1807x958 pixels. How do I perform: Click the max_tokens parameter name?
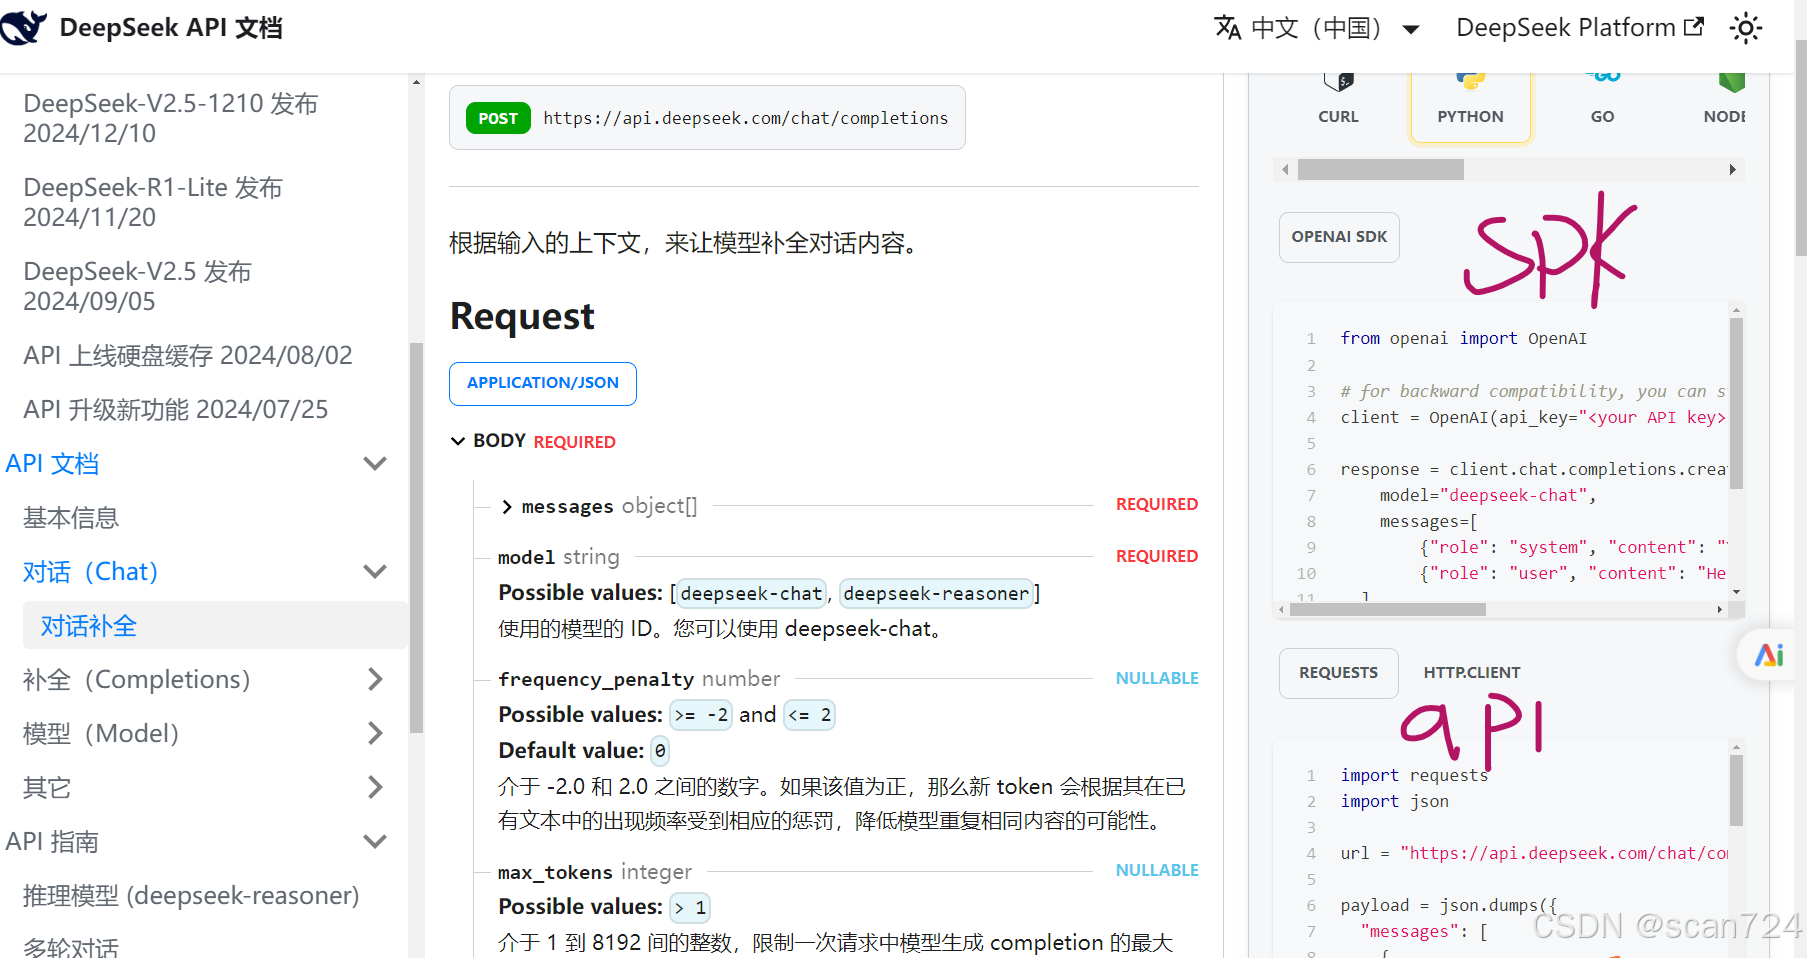click(x=555, y=872)
